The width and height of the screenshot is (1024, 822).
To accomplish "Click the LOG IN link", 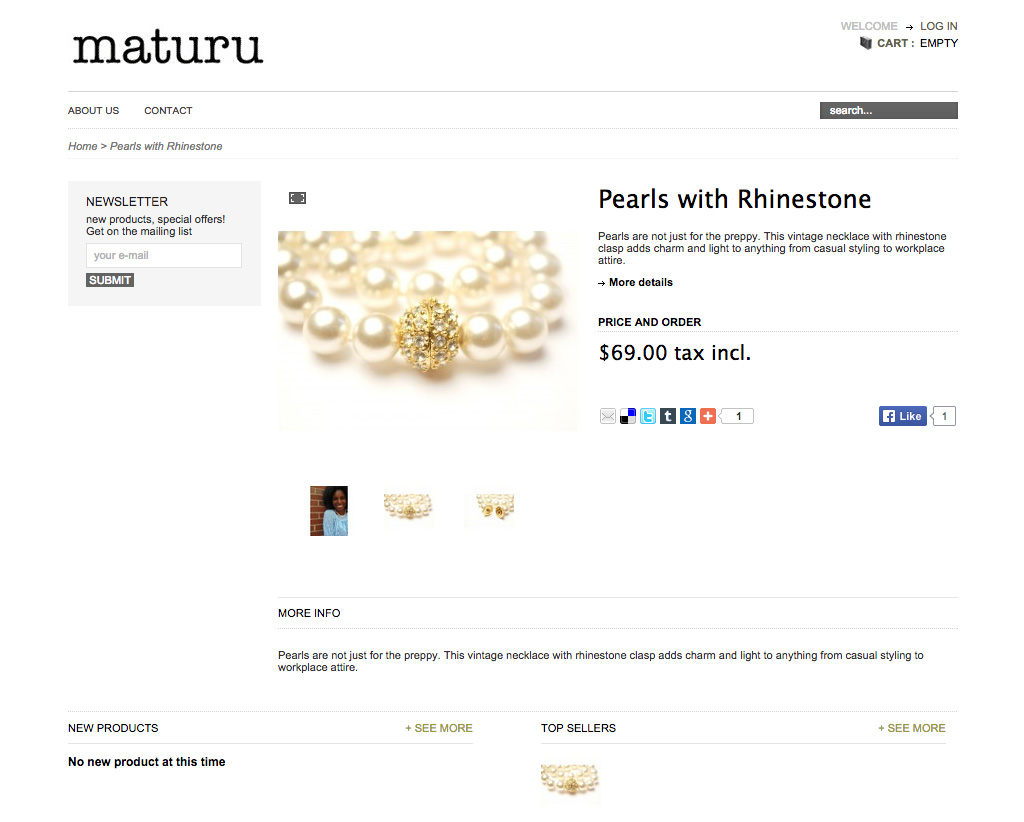I will [x=938, y=26].
